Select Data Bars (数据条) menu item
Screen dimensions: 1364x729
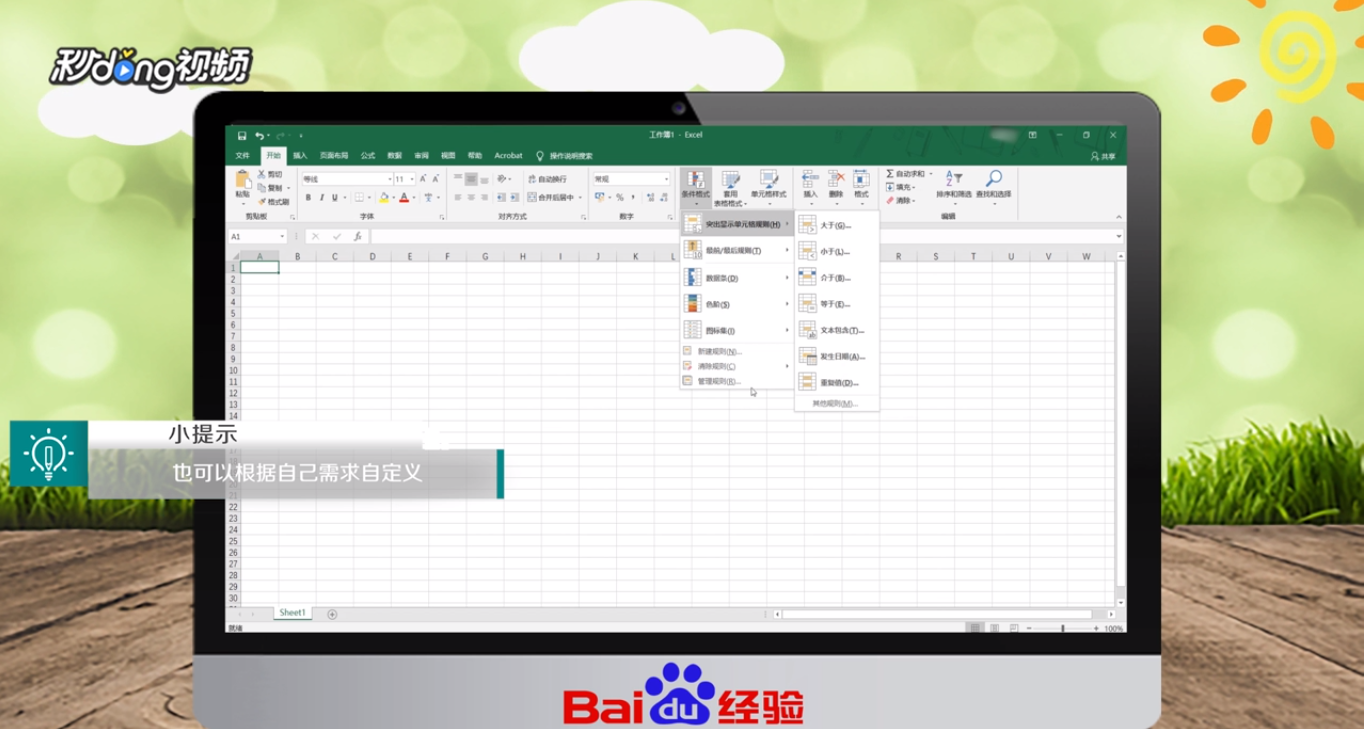click(736, 278)
